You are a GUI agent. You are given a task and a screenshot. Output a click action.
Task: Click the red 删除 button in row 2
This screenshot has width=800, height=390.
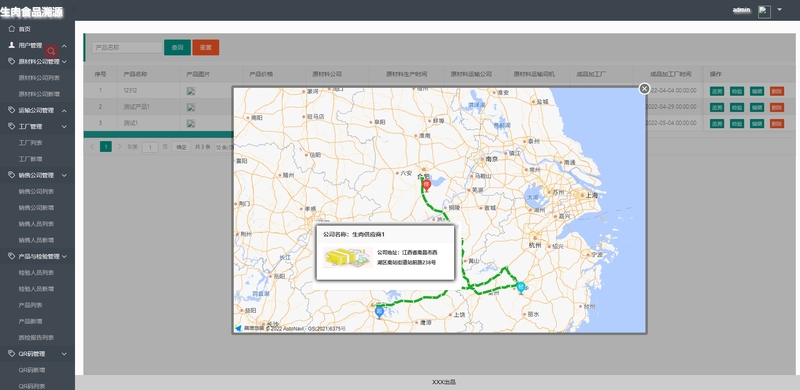point(777,107)
